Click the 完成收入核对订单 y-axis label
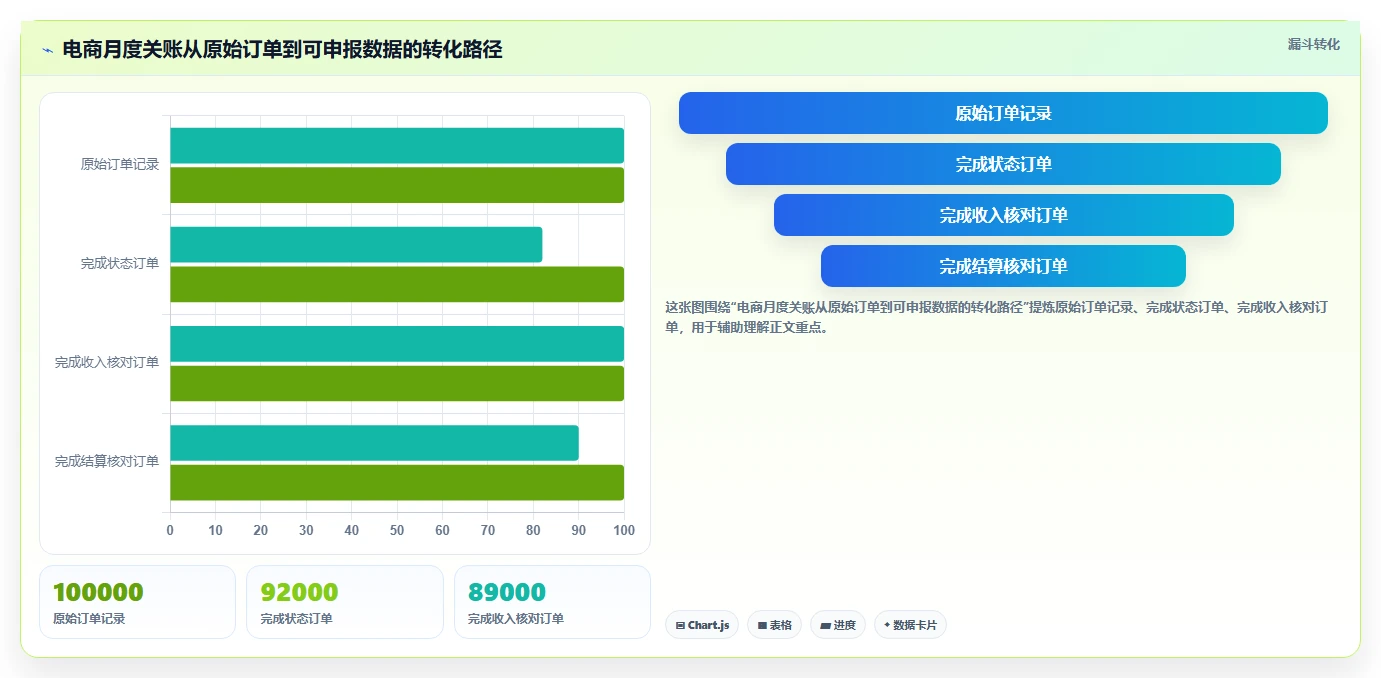1381x678 pixels. 107,362
